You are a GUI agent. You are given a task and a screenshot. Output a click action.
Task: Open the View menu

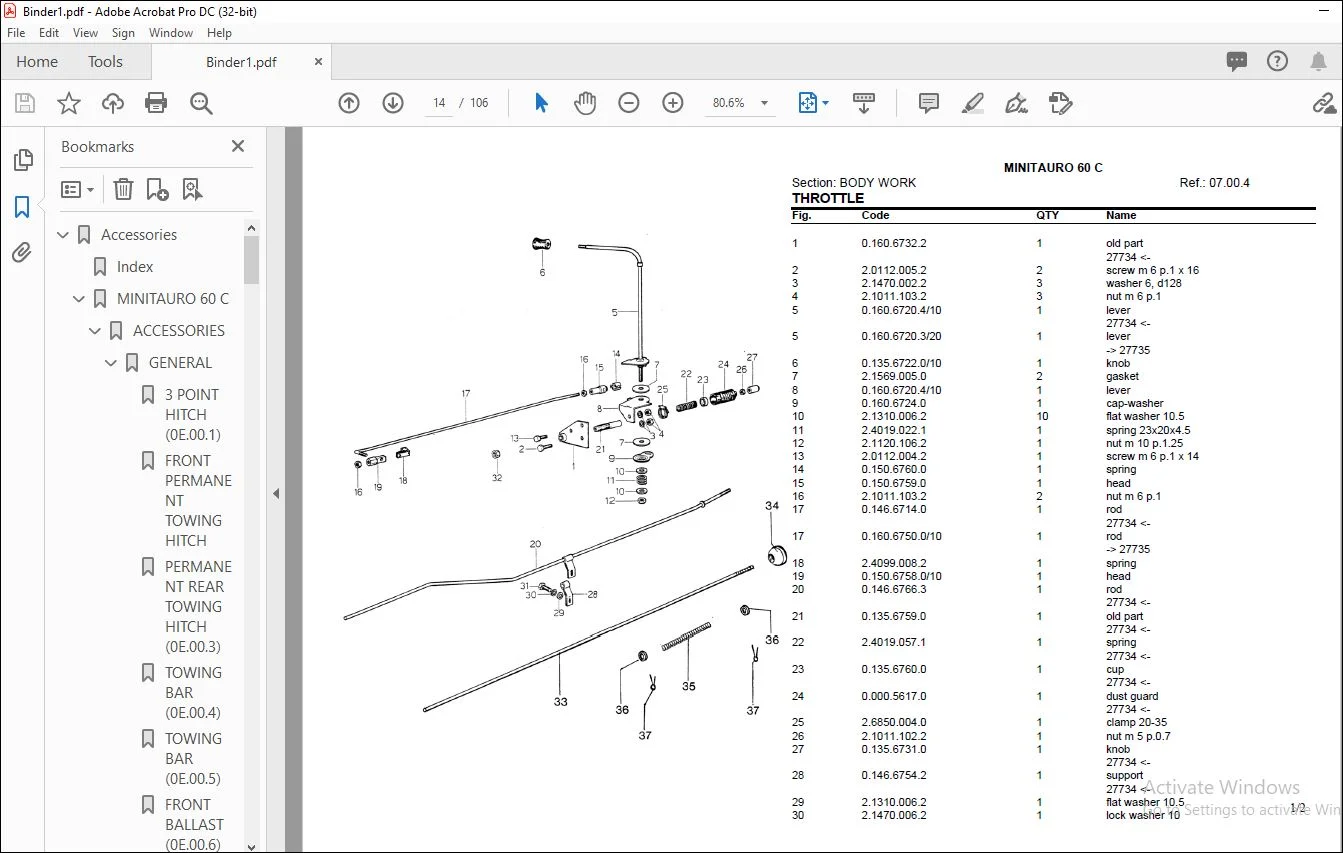(x=86, y=33)
